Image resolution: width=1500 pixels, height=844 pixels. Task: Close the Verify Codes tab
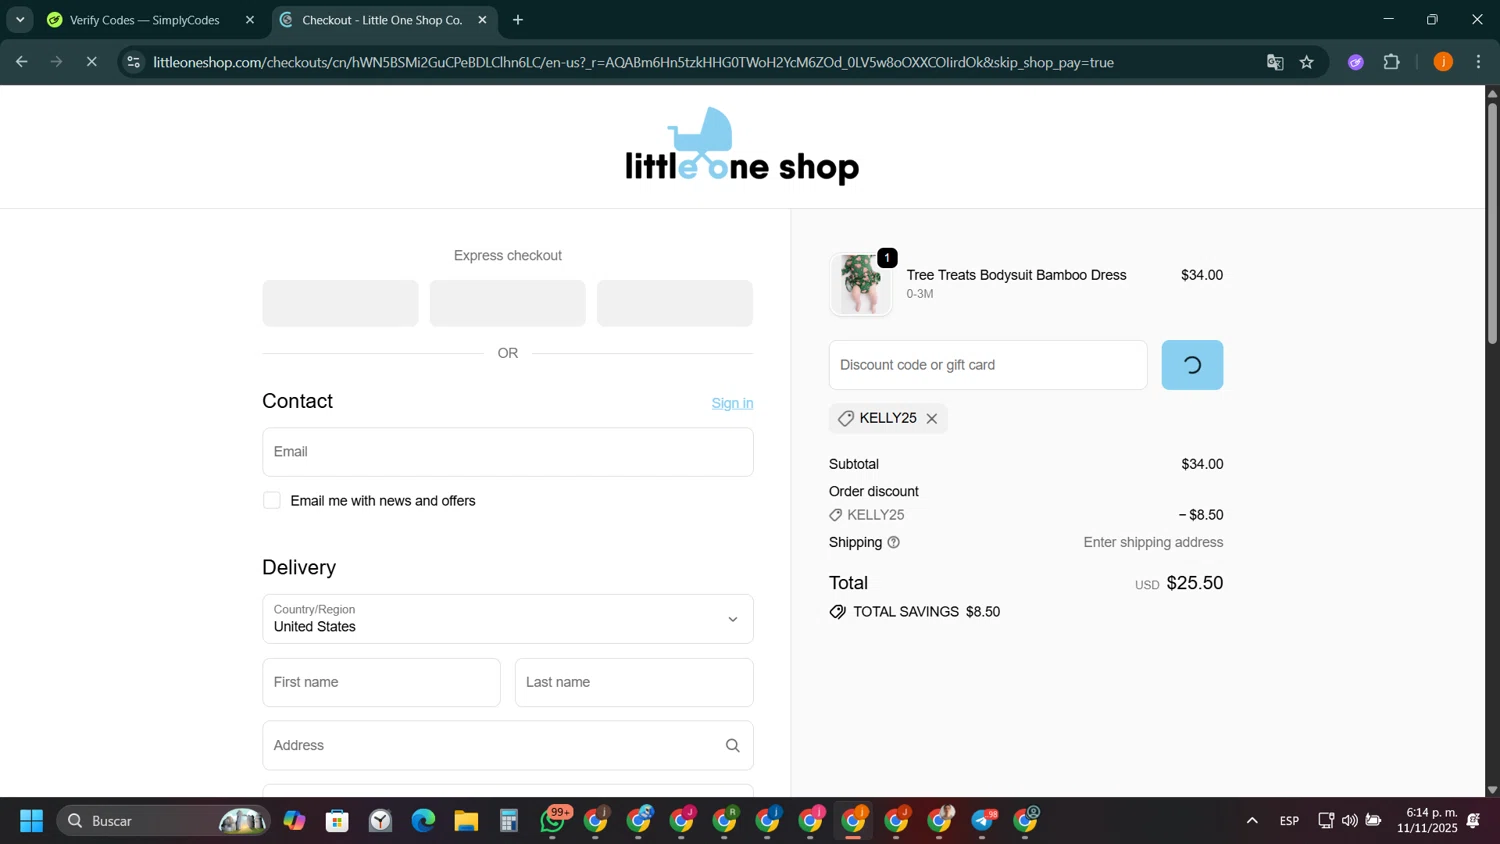coord(250,20)
